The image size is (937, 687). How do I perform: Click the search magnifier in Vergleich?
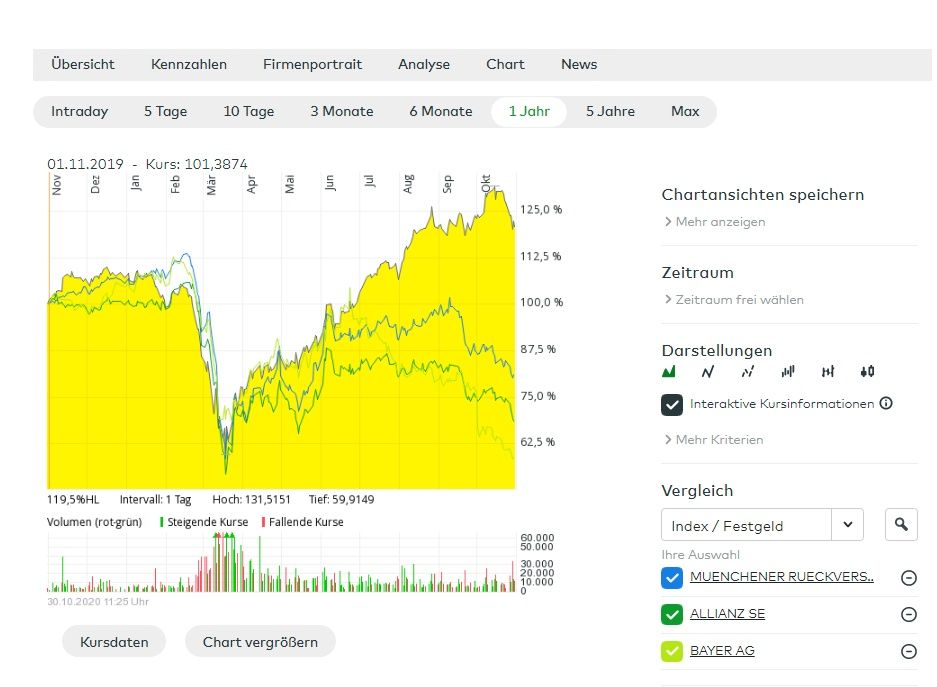pos(901,524)
